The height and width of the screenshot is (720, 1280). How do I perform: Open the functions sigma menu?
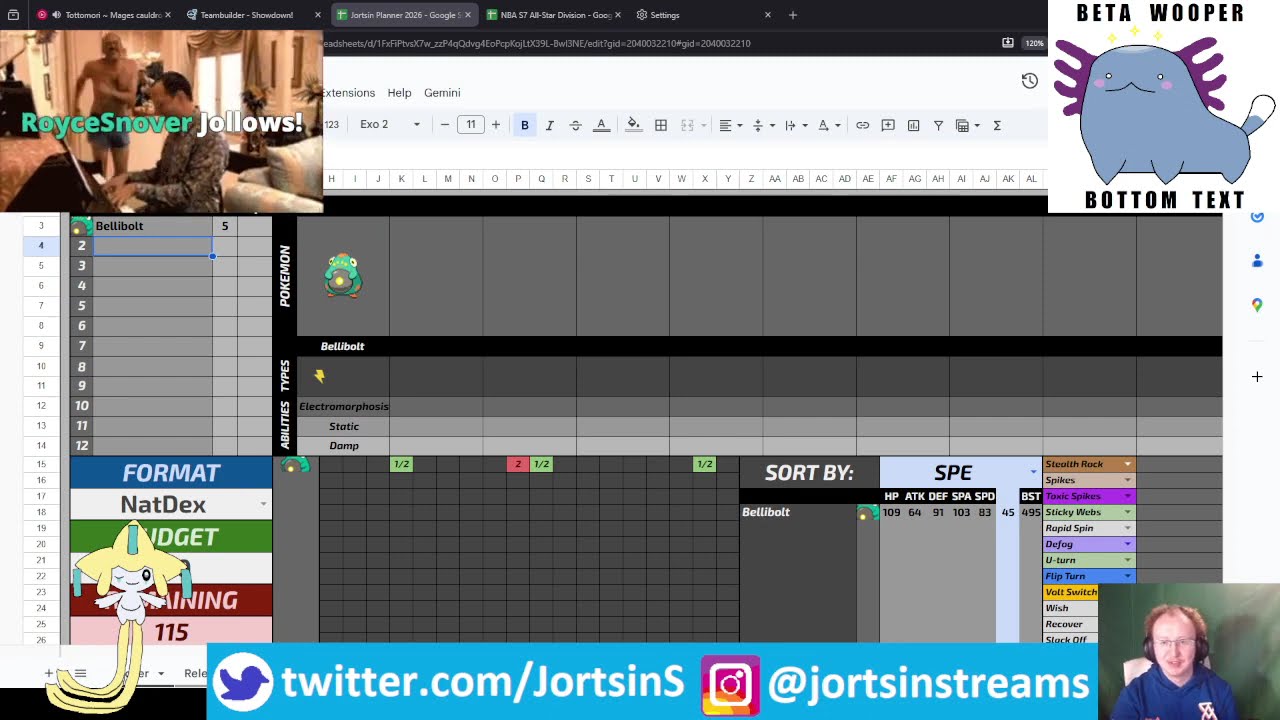click(997, 125)
